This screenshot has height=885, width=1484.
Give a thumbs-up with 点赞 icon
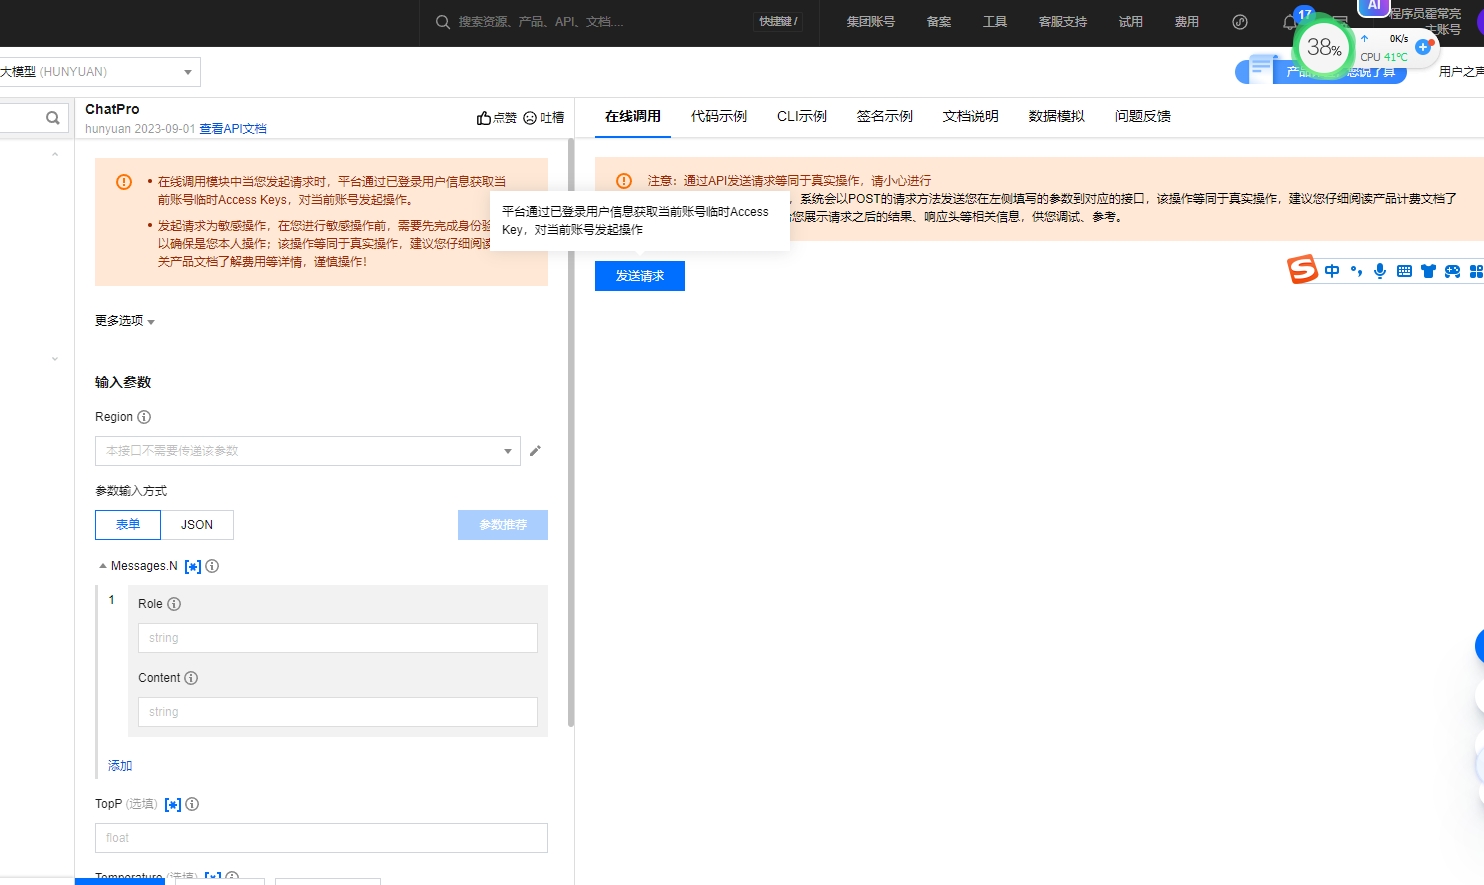[484, 118]
